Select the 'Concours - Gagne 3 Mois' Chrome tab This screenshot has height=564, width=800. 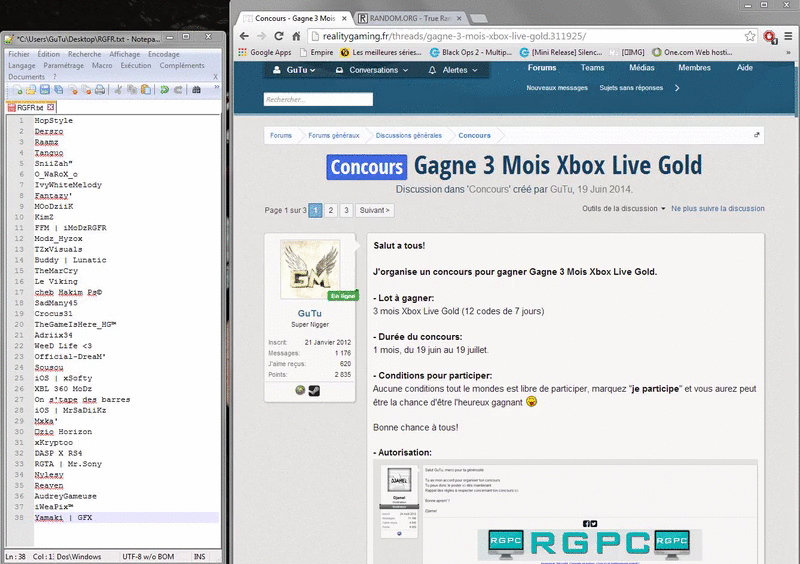(x=295, y=18)
